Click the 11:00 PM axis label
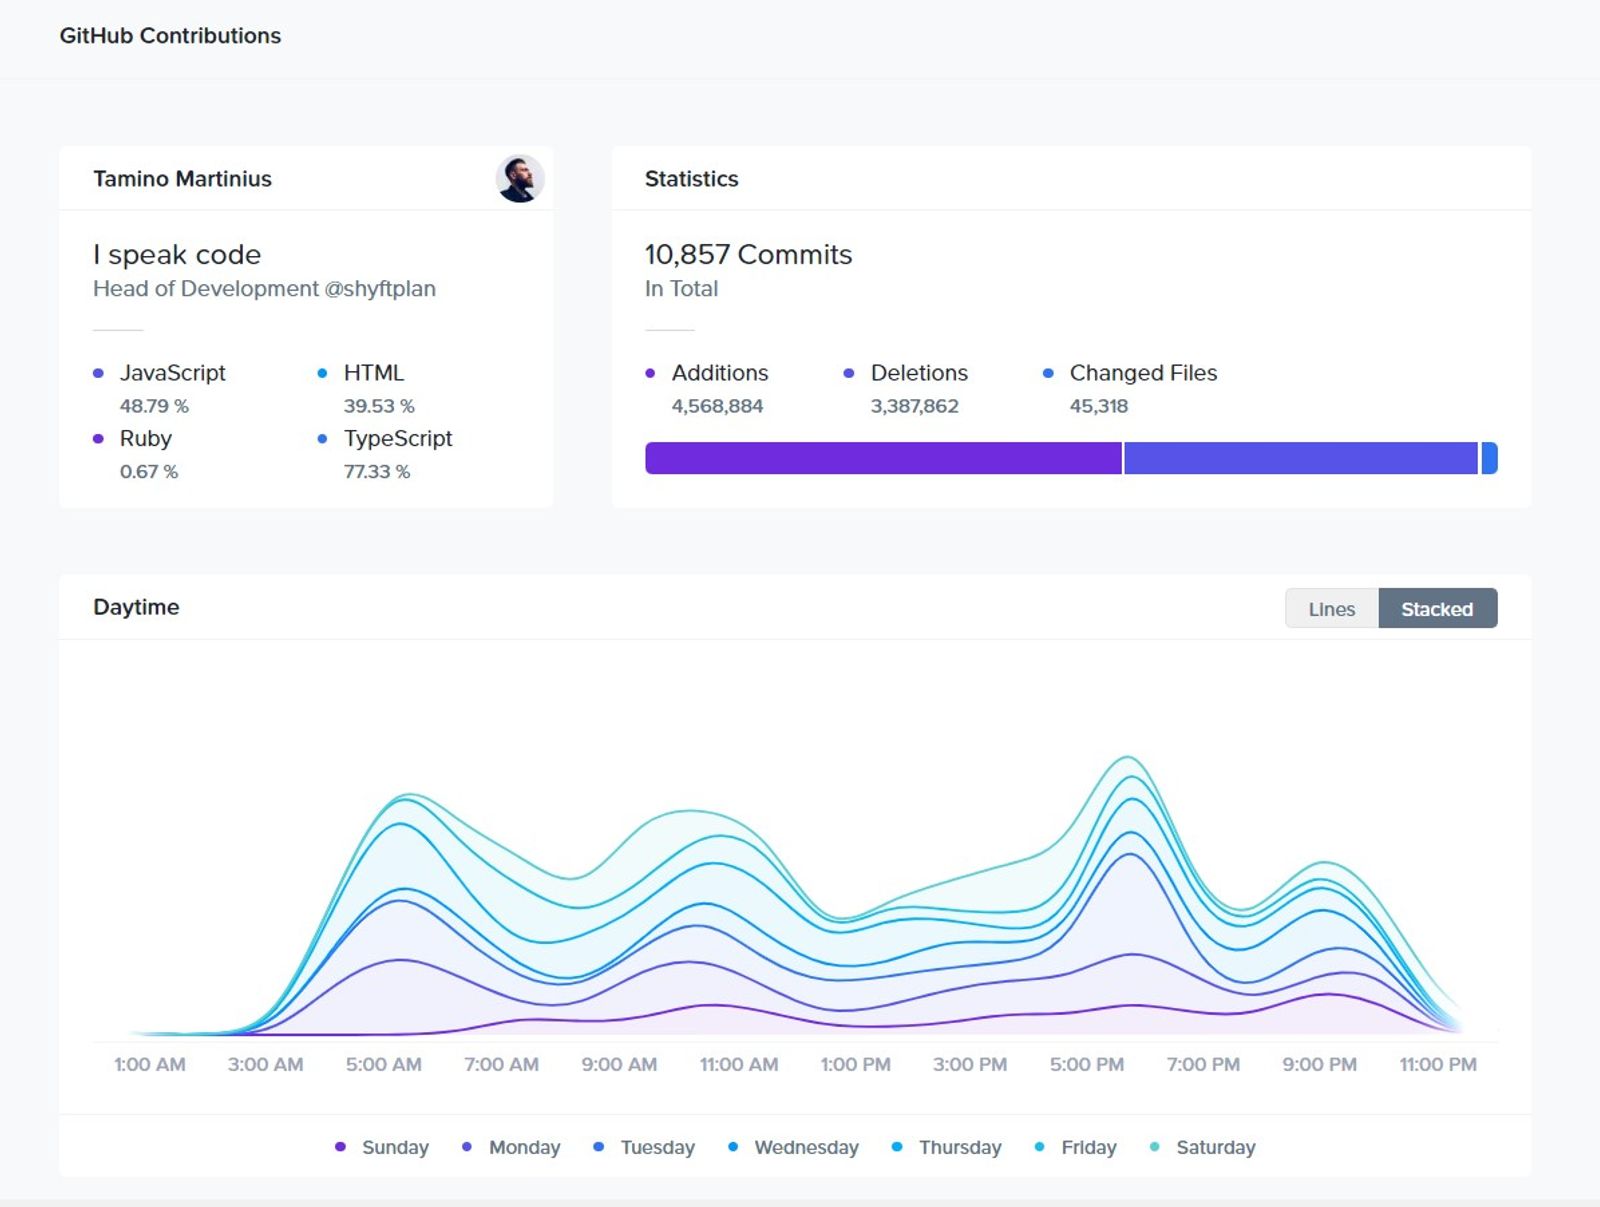 coord(1437,1065)
